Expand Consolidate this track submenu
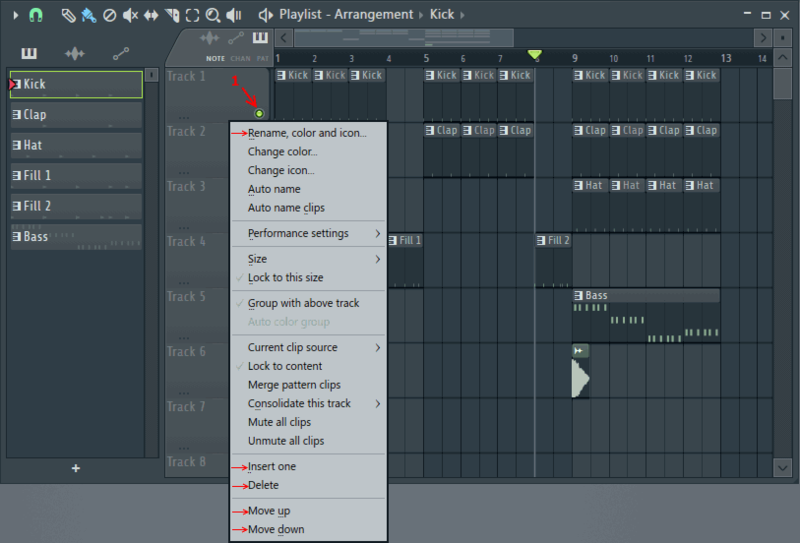Viewport: 800px width, 543px height. [308, 404]
